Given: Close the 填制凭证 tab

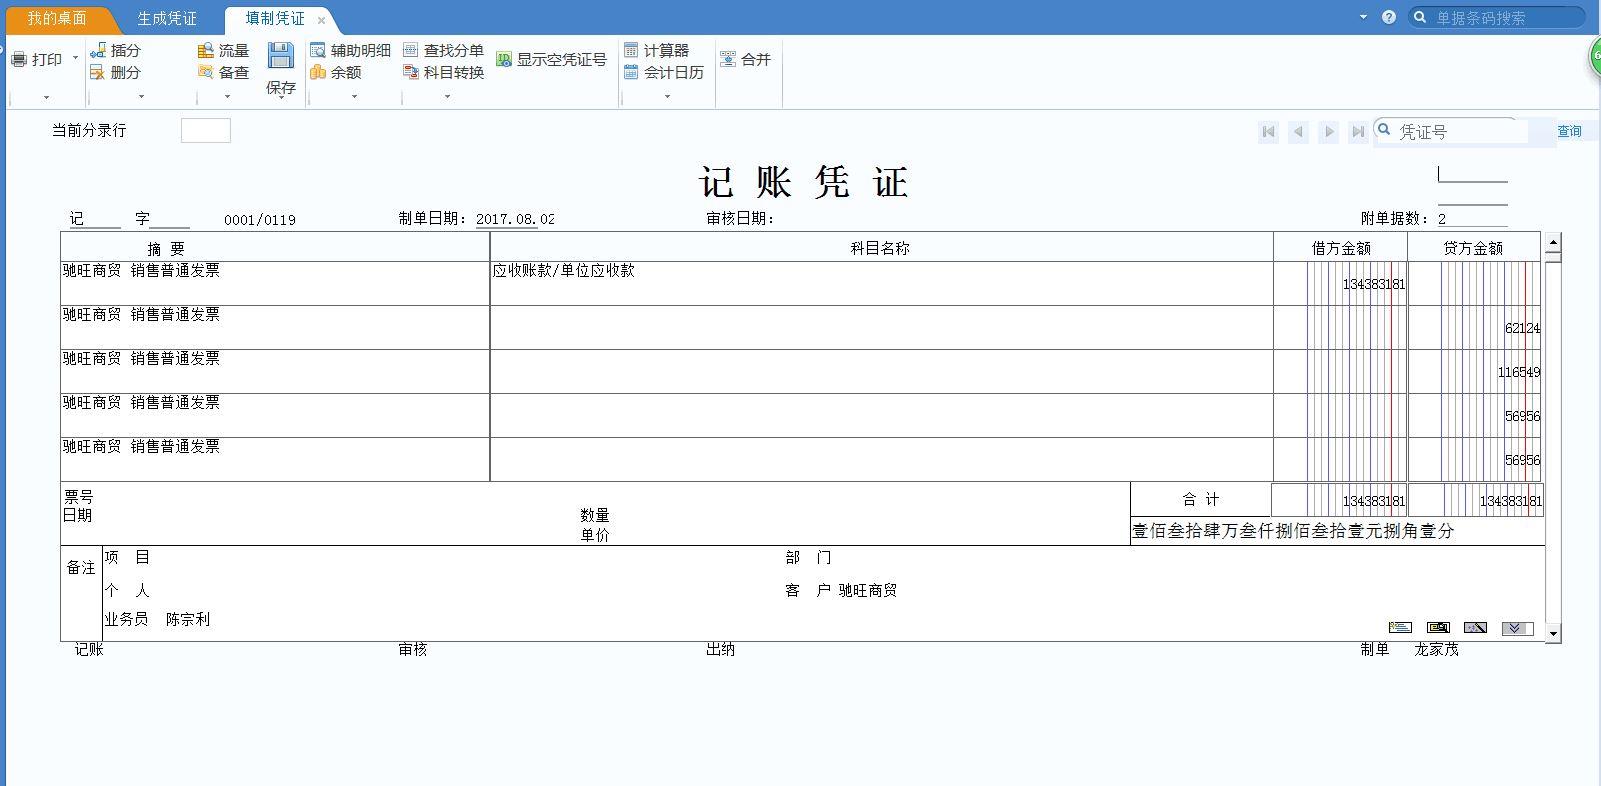Looking at the screenshot, I should [321, 20].
